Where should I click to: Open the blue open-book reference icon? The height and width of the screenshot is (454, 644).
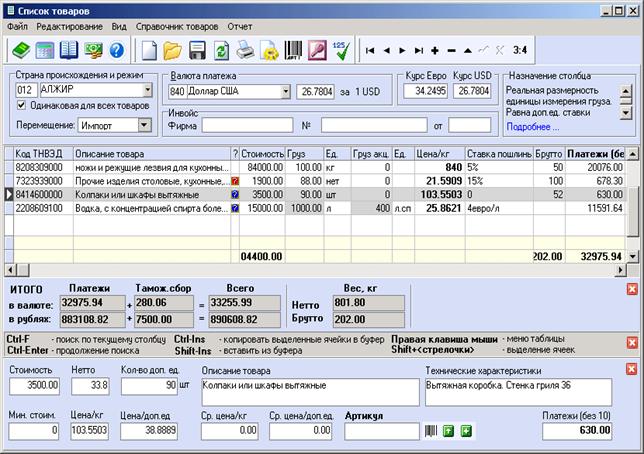coord(69,51)
